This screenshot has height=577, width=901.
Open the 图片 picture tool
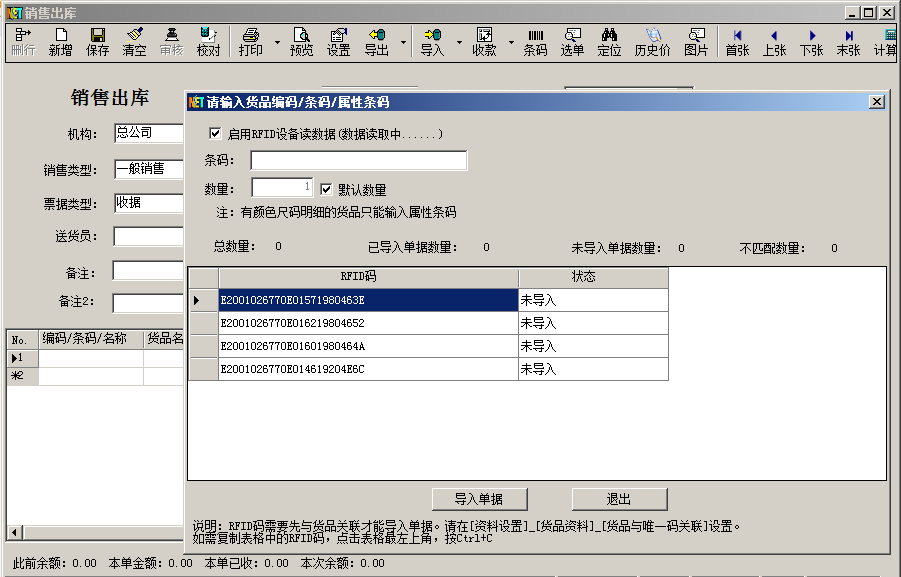696,42
